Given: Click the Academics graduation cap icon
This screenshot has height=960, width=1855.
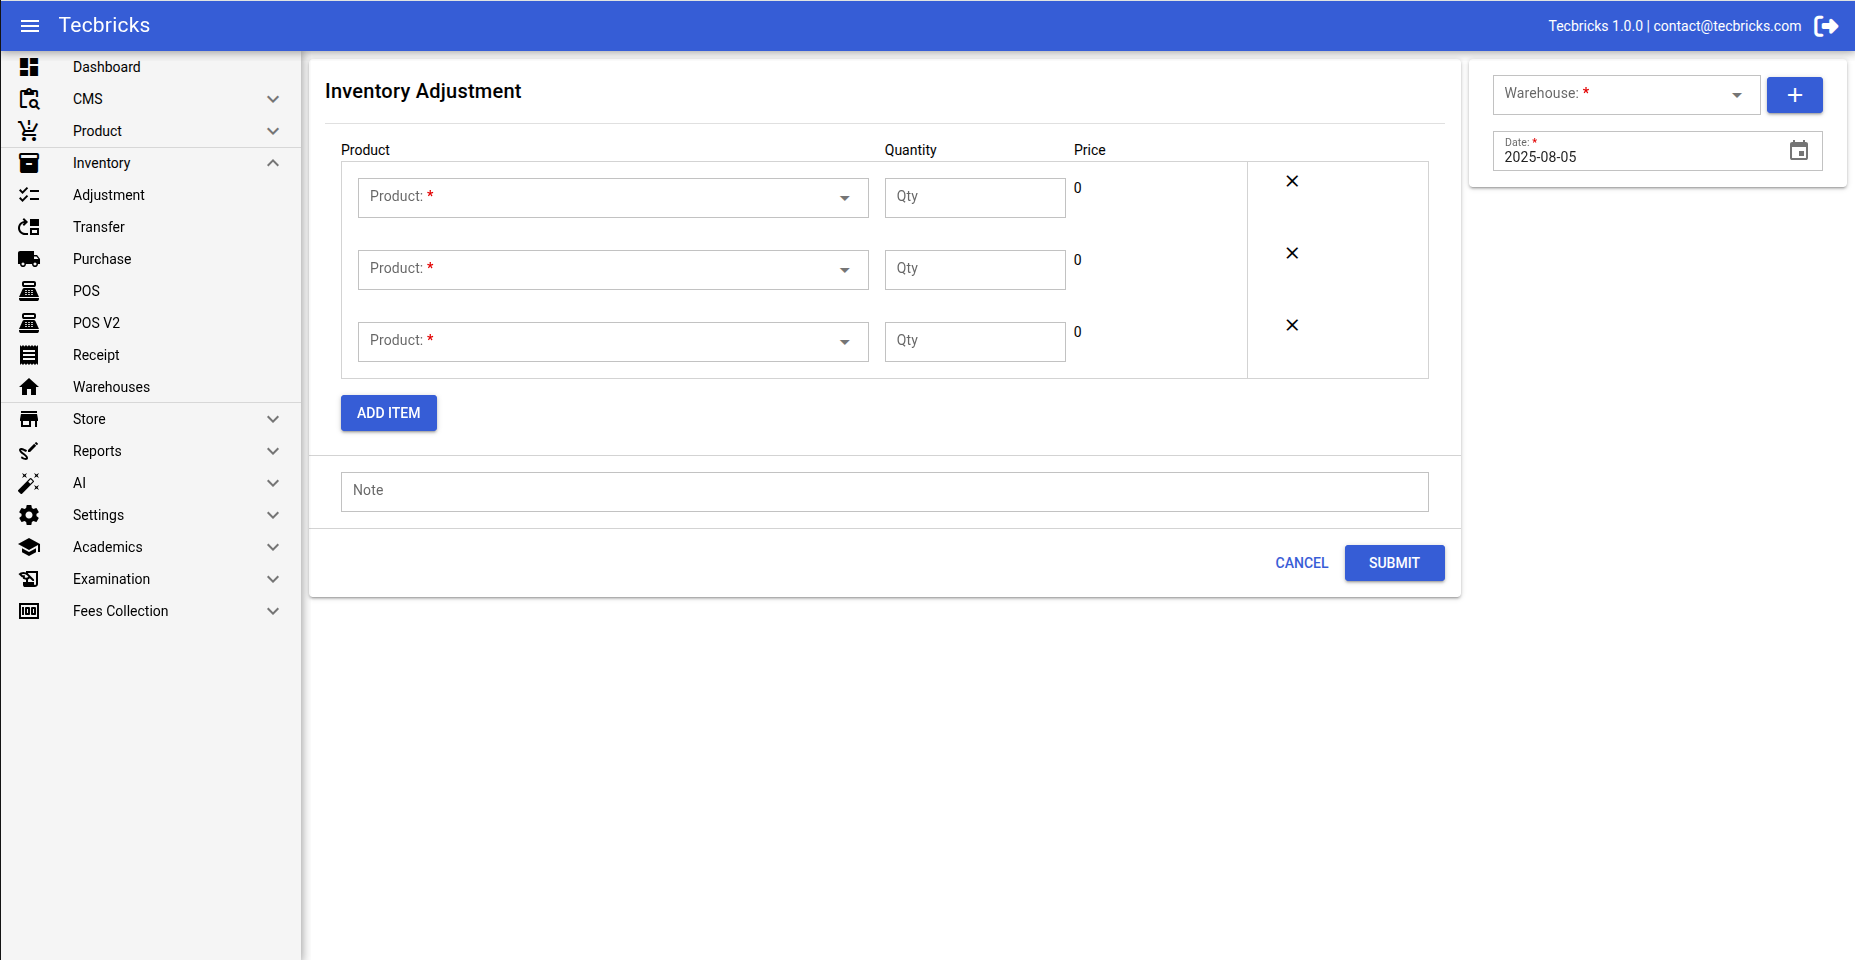Looking at the screenshot, I should 29,547.
